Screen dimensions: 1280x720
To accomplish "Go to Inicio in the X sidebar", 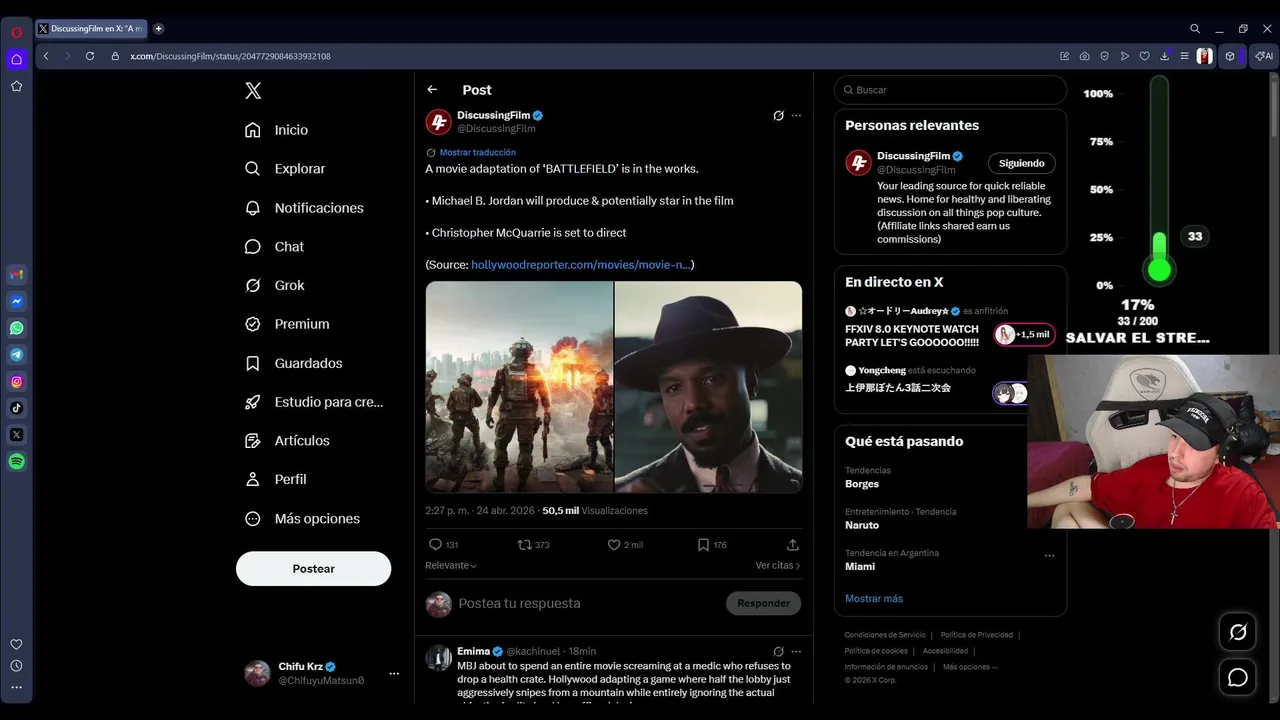I will [x=277, y=130].
